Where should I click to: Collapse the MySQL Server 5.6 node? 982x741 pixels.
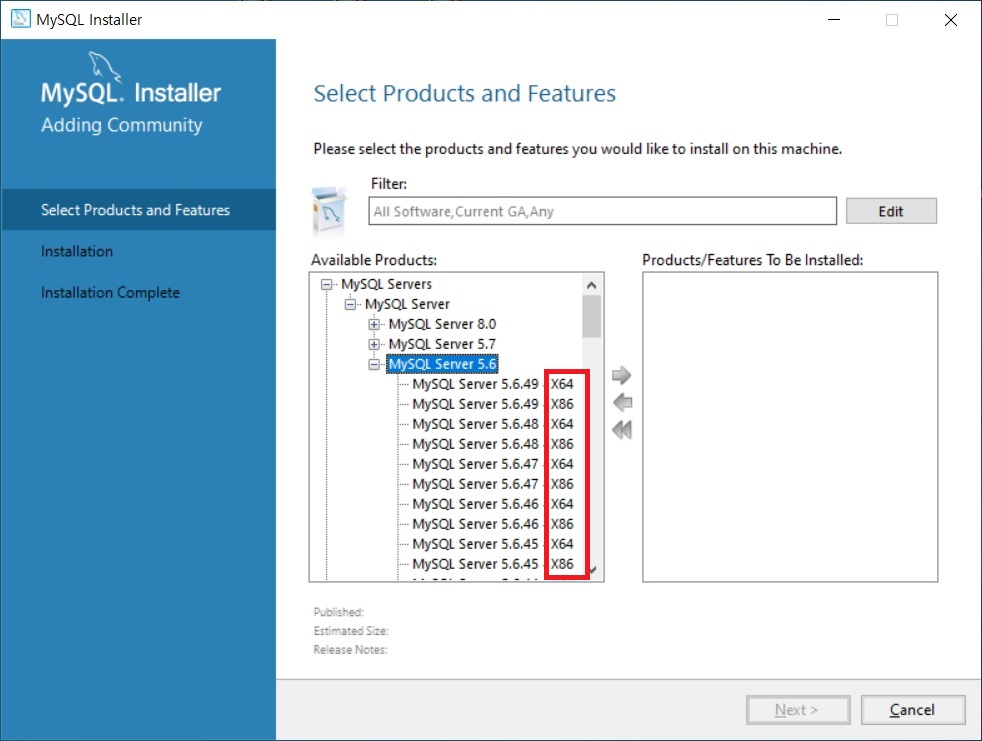tap(374, 365)
